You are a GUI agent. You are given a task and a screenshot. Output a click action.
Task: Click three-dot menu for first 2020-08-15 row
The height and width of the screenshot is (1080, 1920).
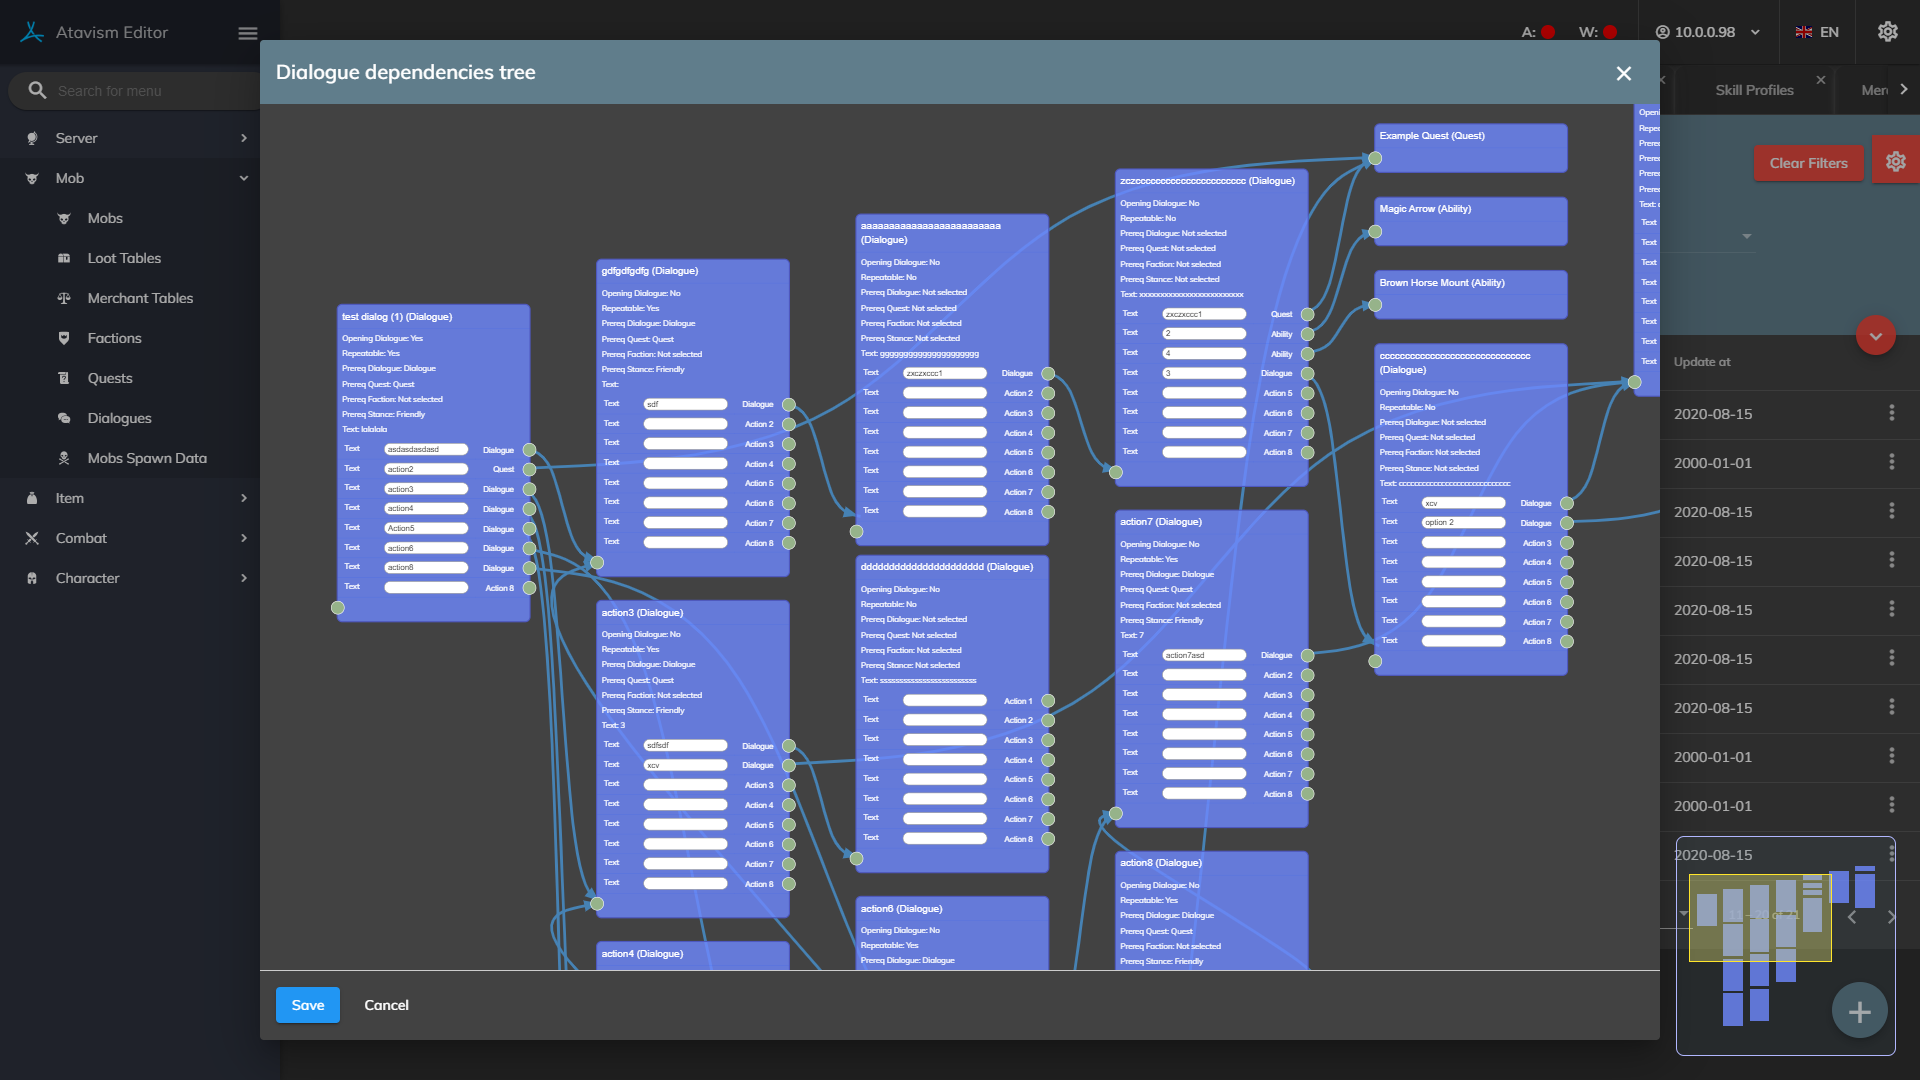coord(1891,413)
